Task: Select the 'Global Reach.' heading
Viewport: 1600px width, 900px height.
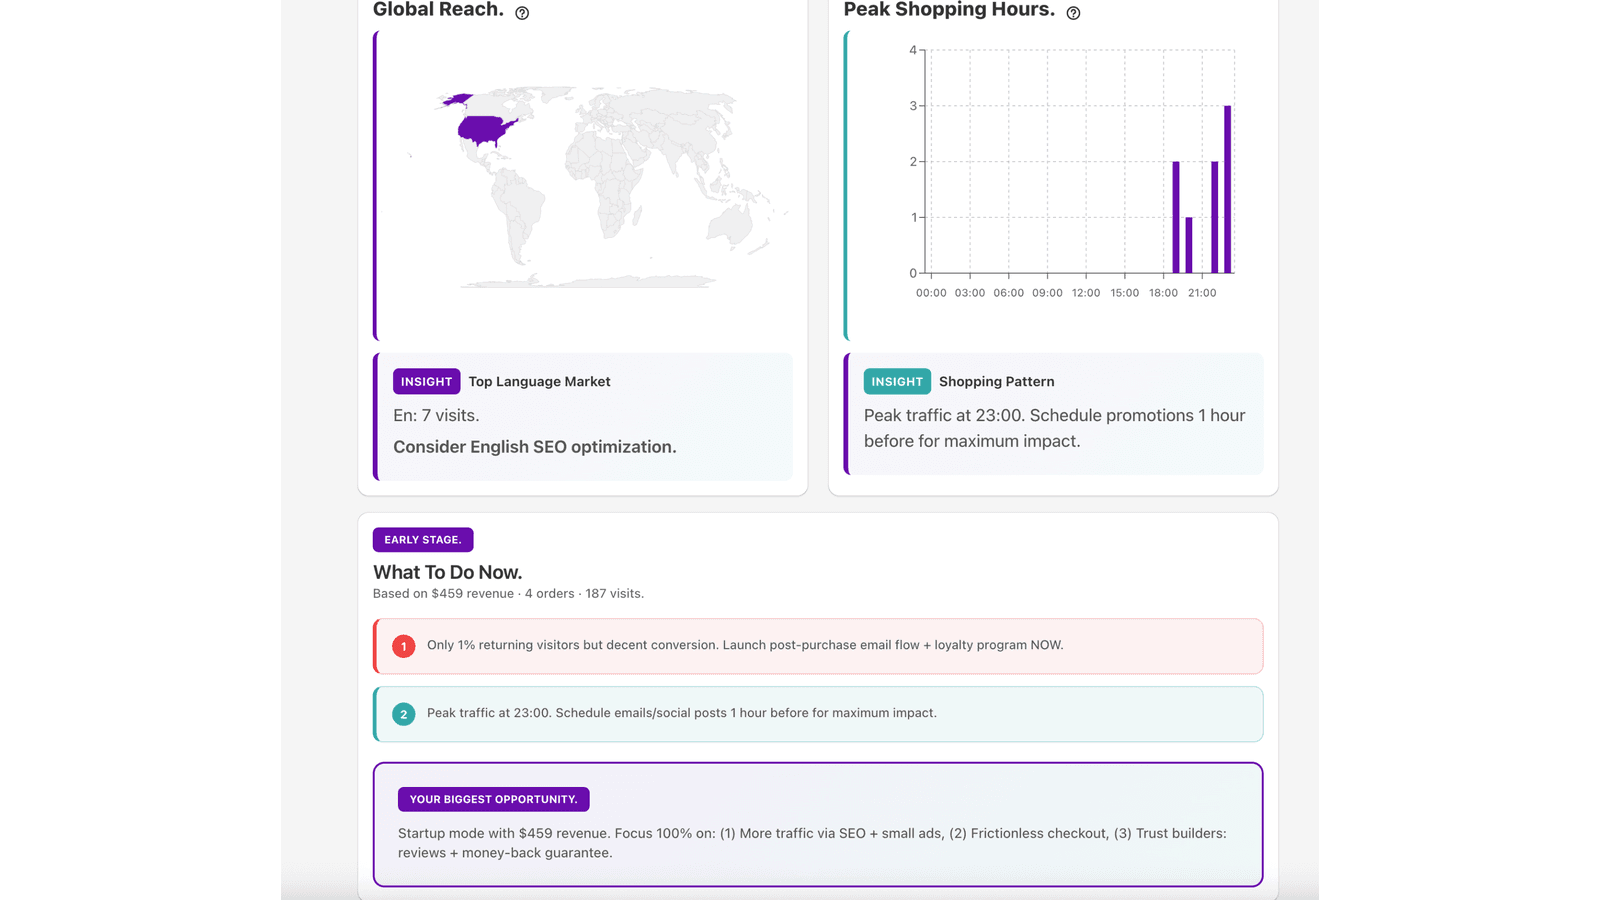Action: (x=438, y=10)
